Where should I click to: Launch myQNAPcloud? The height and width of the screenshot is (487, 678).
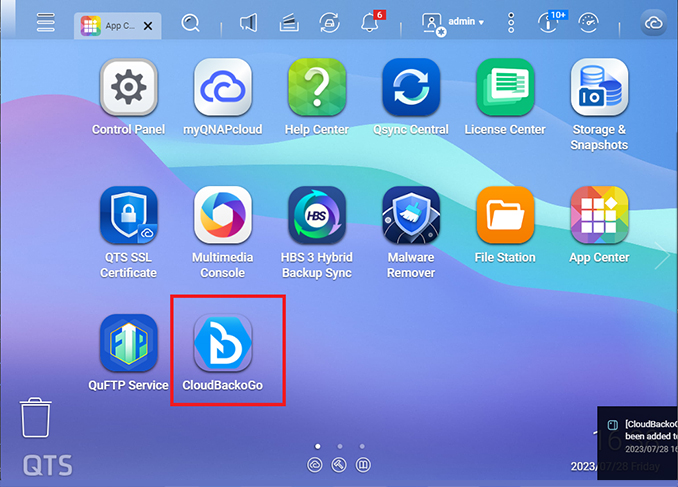223,87
